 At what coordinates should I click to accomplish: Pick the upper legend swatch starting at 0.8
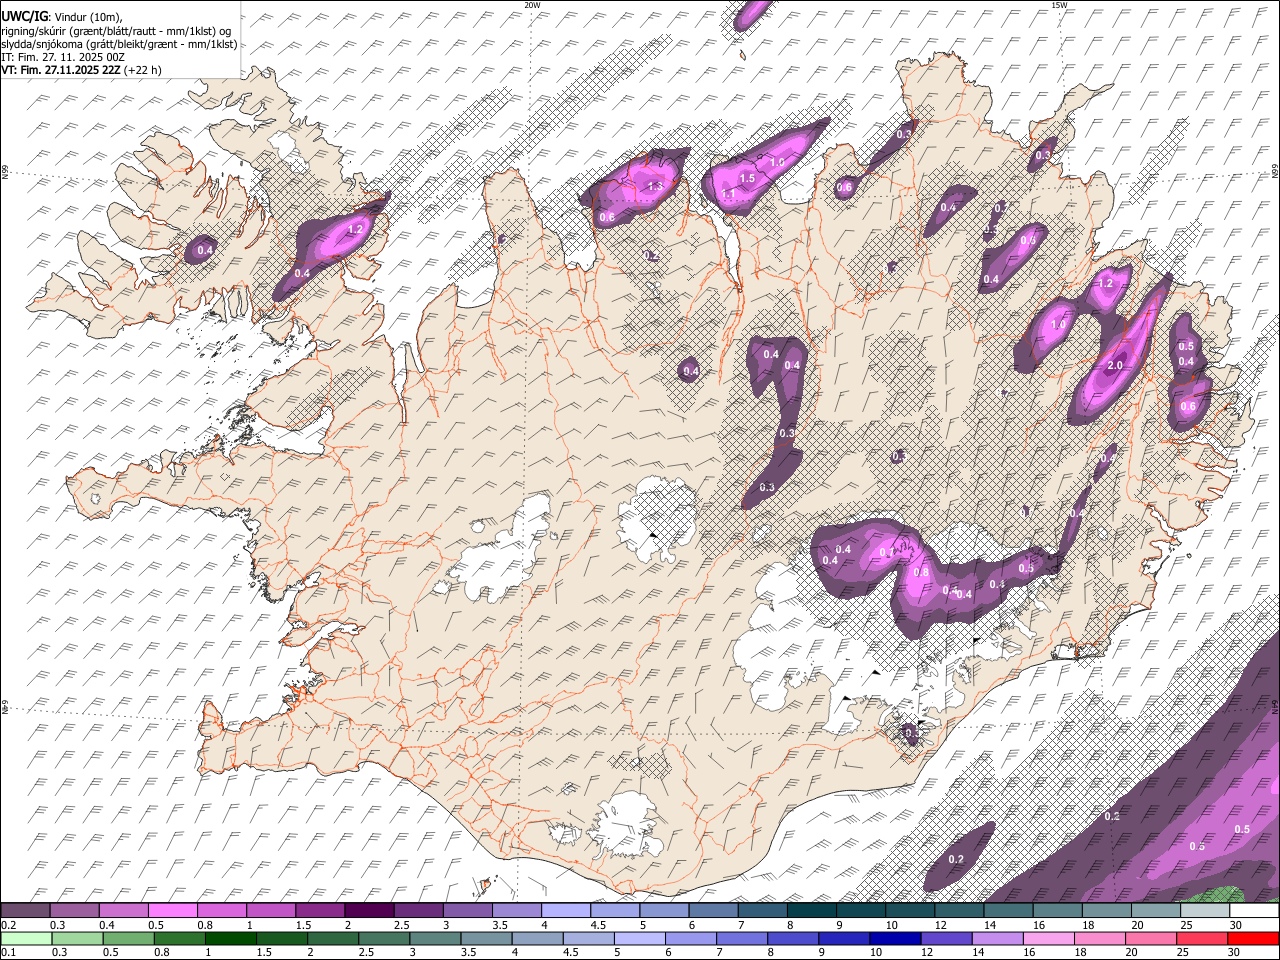point(221,911)
